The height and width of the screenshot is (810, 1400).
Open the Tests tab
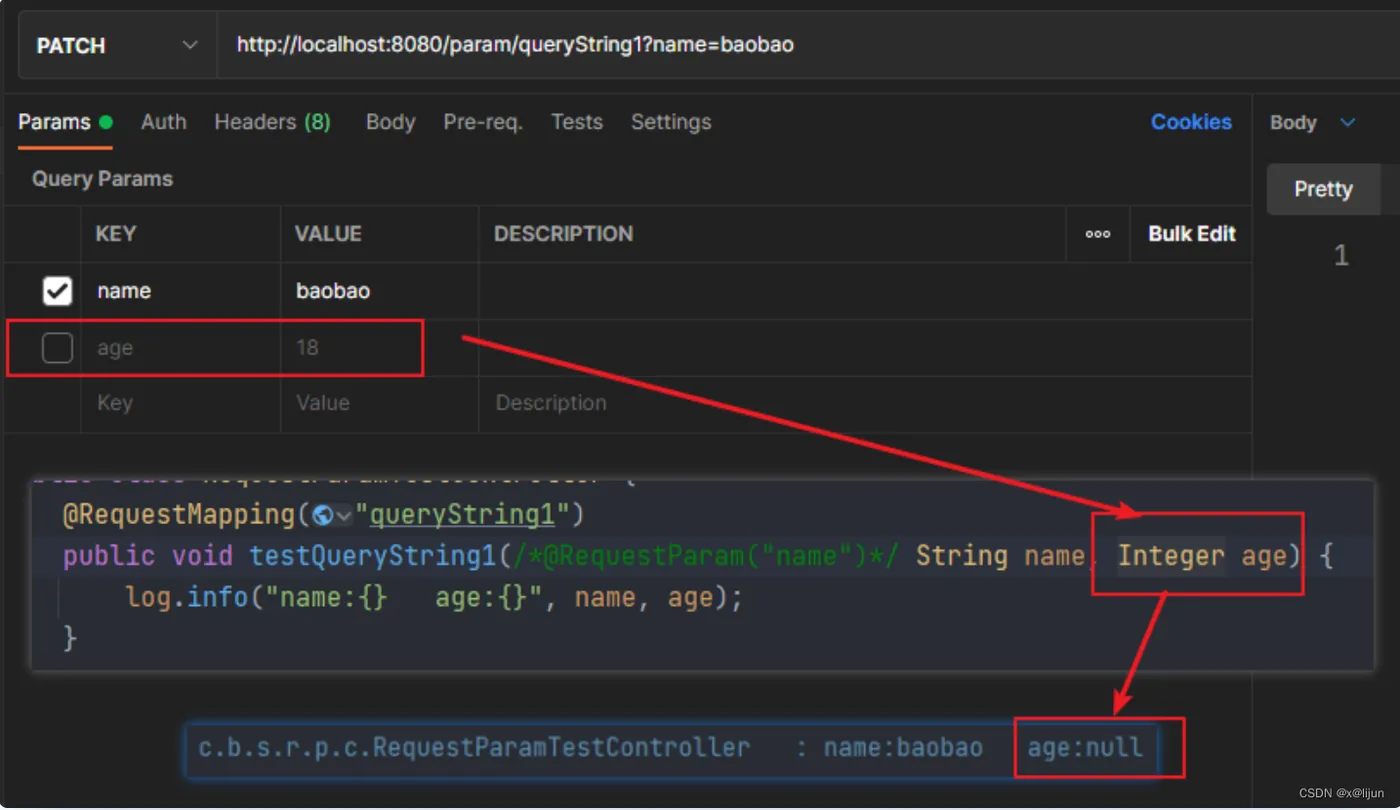click(x=577, y=122)
